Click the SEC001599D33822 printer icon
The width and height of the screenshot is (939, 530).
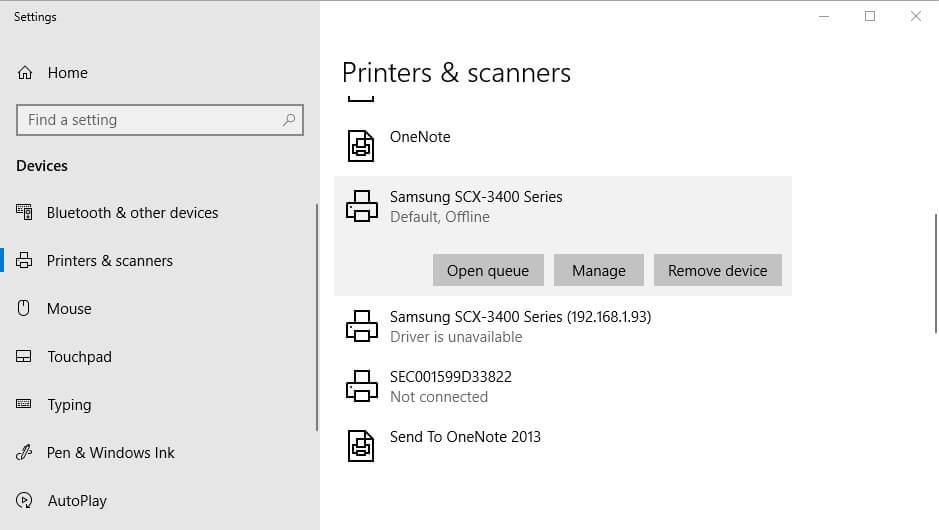coord(361,386)
